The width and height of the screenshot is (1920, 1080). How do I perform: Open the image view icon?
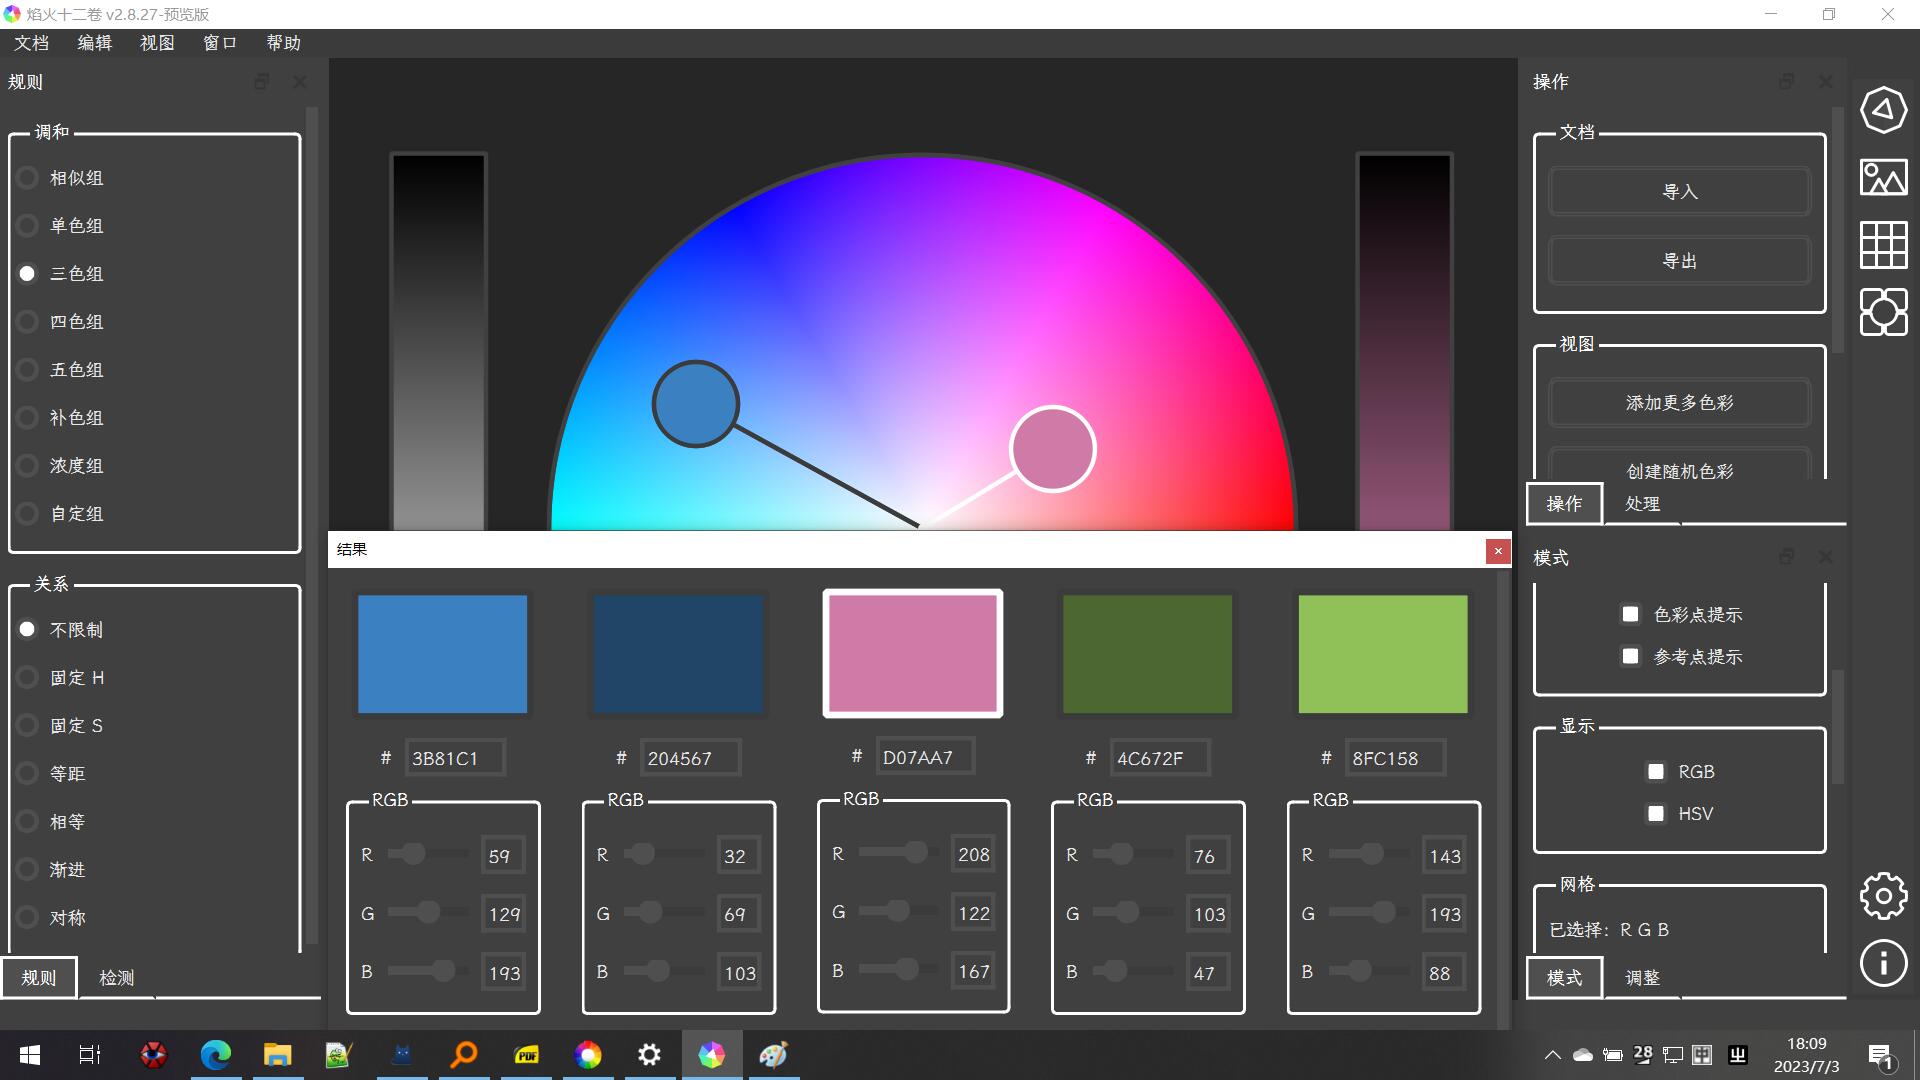click(1883, 178)
